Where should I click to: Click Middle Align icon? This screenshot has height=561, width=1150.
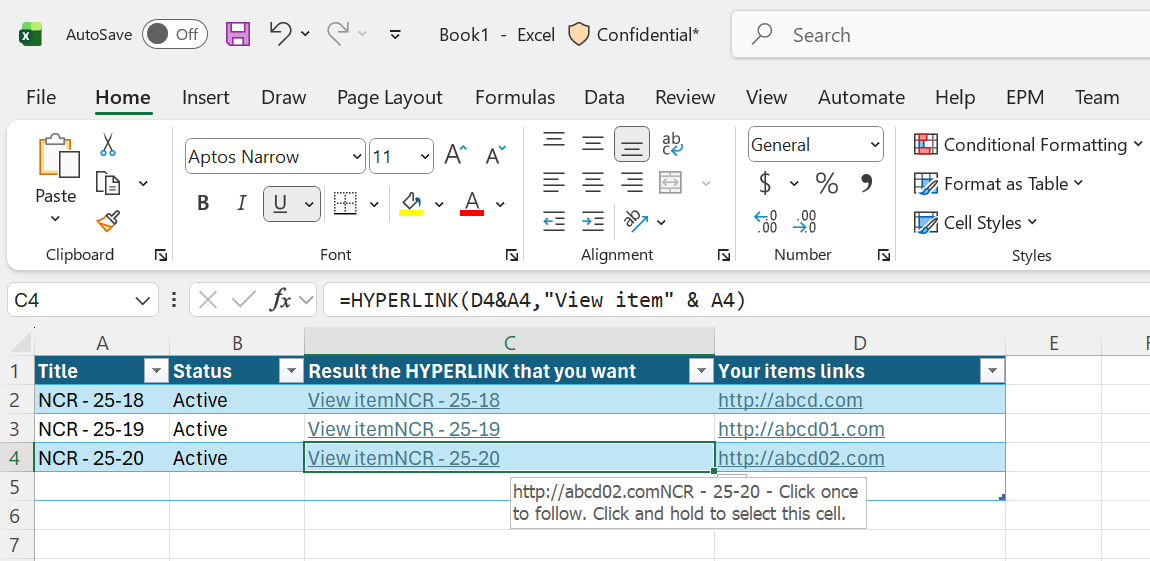[x=593, y=142]
